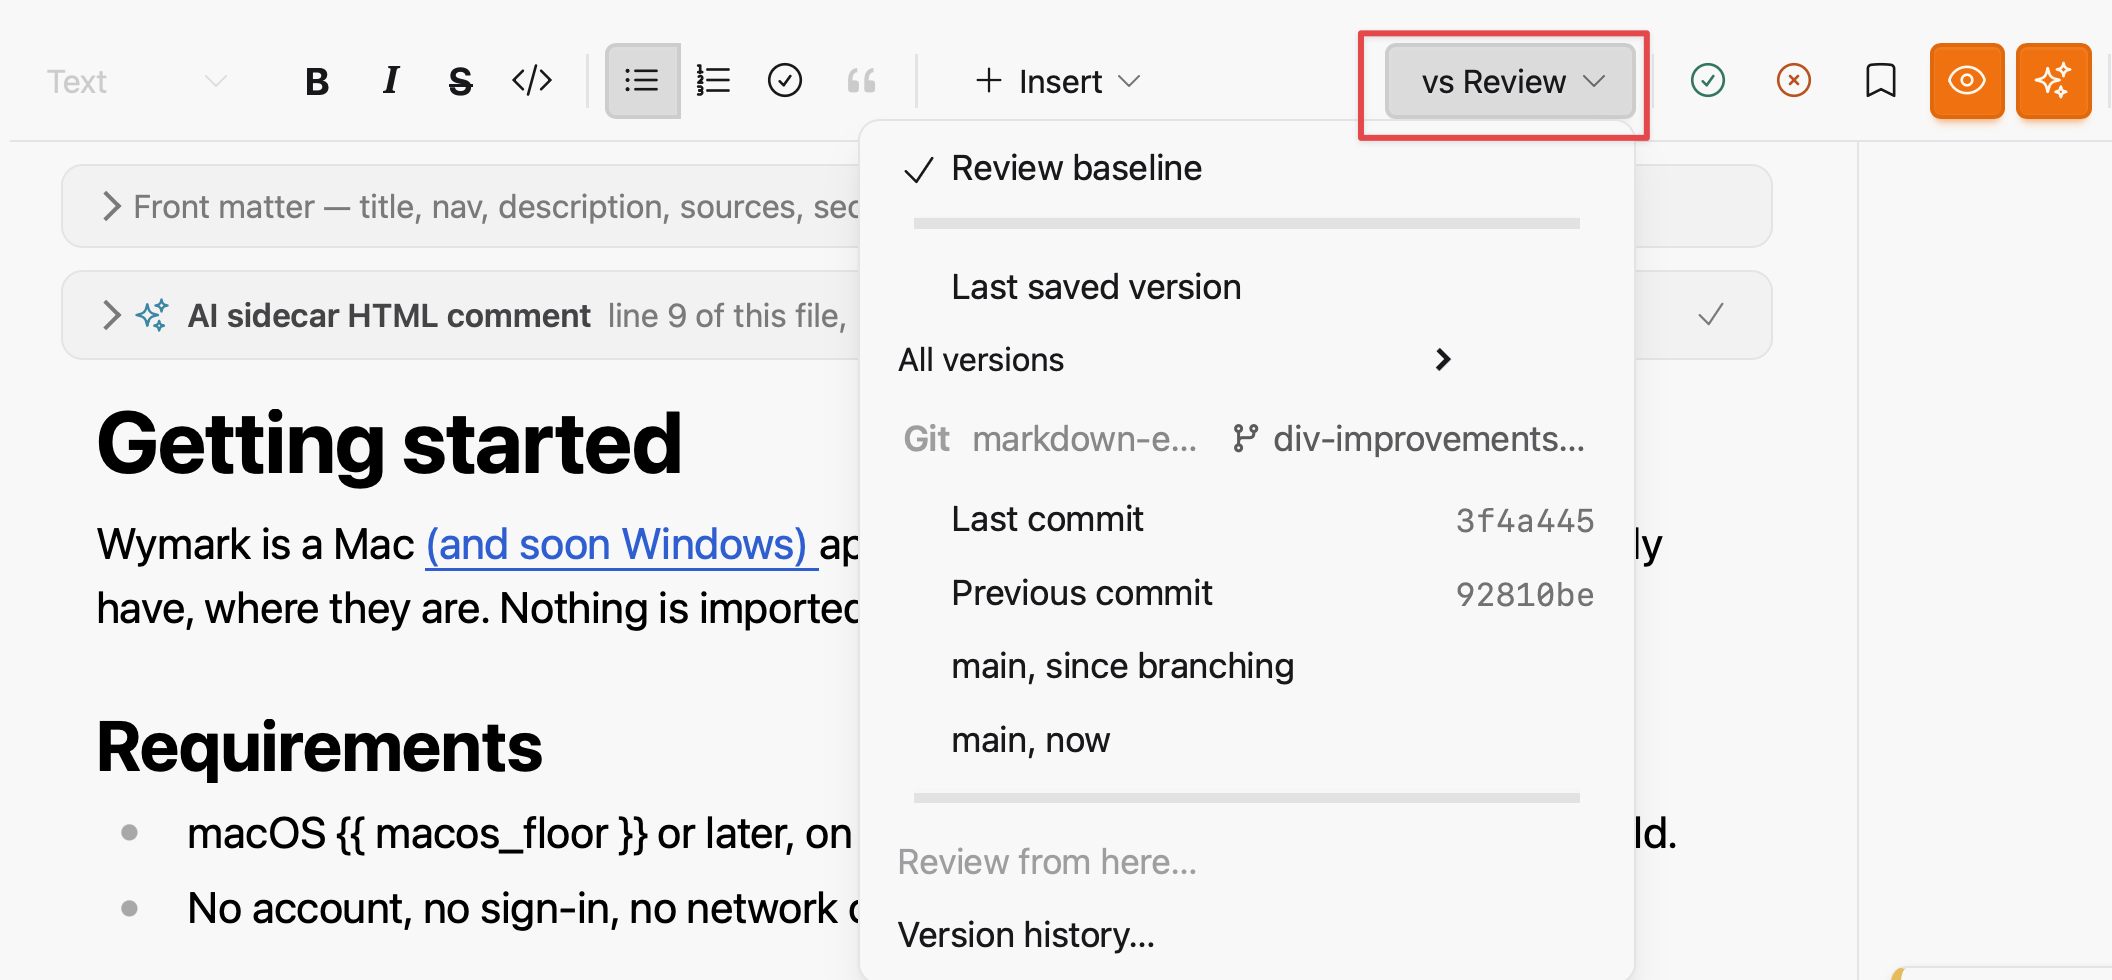Click the Requirements heading
2112x980 pixels.
coord(319,747)
